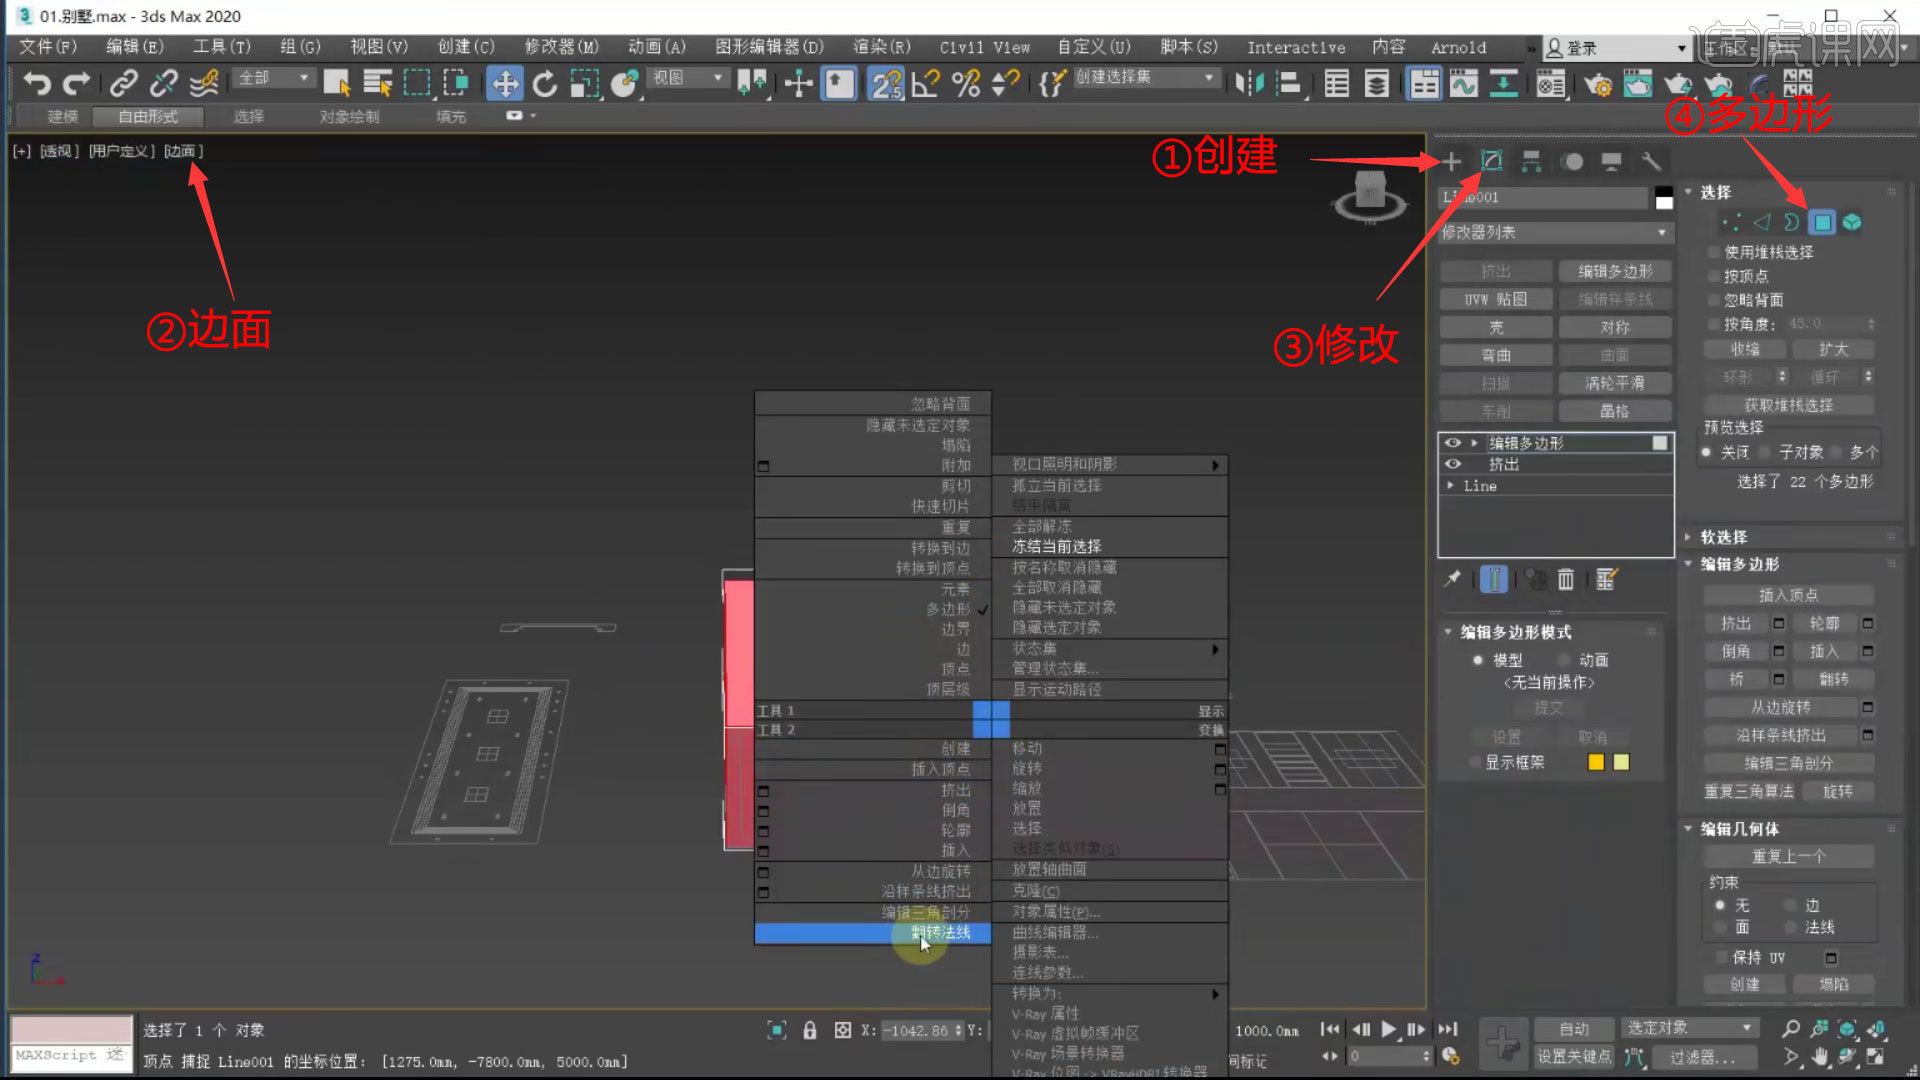This screenshot has height=1080, width=1920.
Task: Select Vertex sub-object level icon
Action: [x=1731, y=222]
